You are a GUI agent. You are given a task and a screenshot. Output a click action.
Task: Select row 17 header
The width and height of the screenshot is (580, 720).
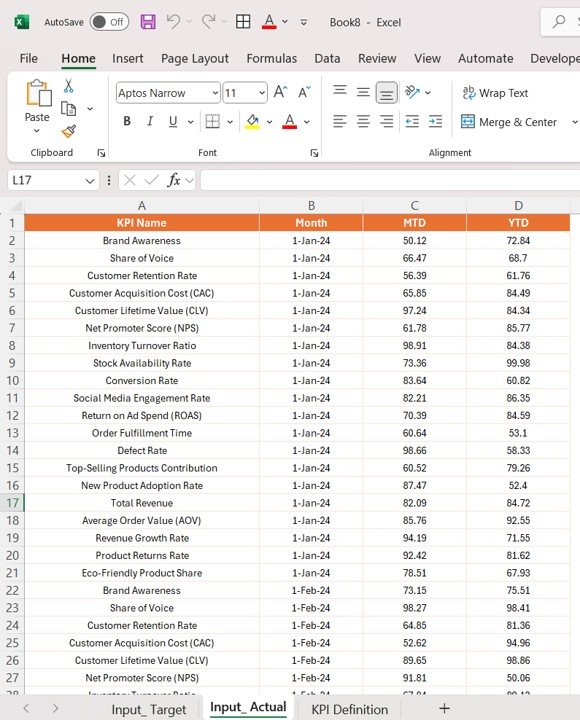pyautogui.click(x=12, y=503)
